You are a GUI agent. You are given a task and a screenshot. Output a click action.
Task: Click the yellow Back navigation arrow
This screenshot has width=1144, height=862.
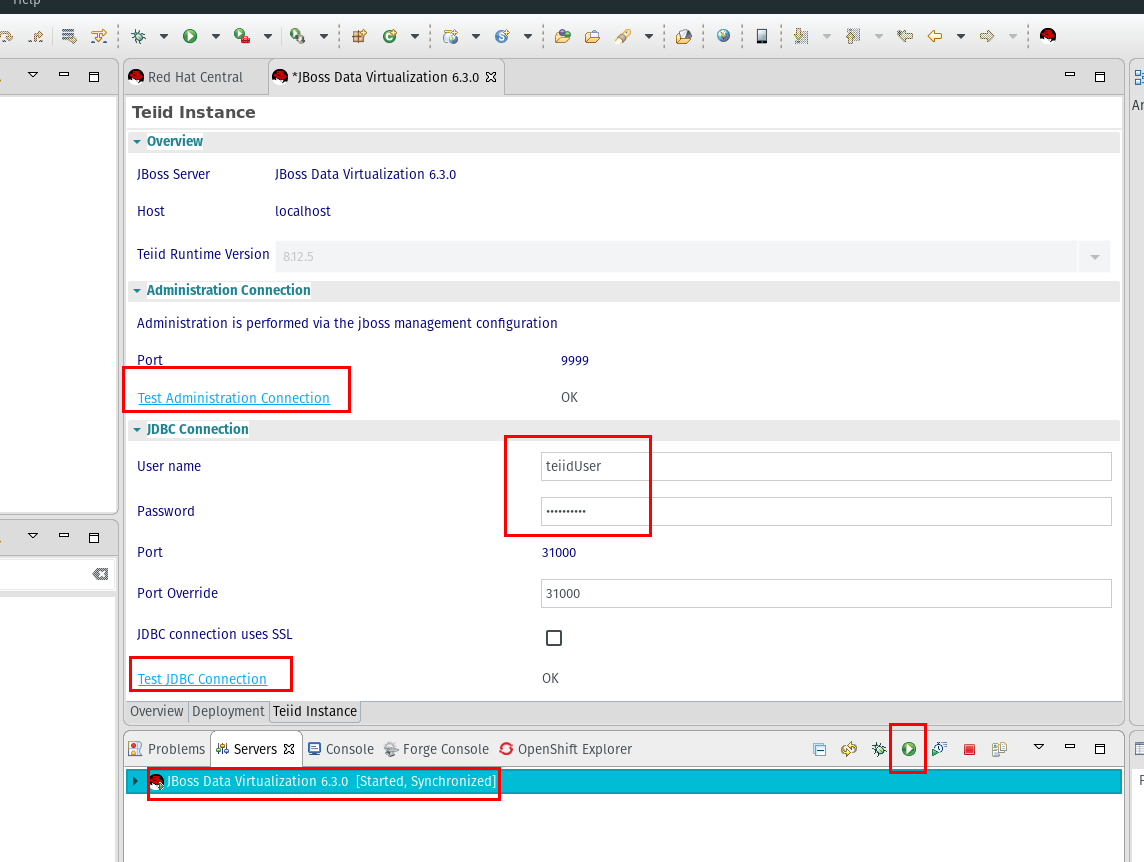point(935,36)
